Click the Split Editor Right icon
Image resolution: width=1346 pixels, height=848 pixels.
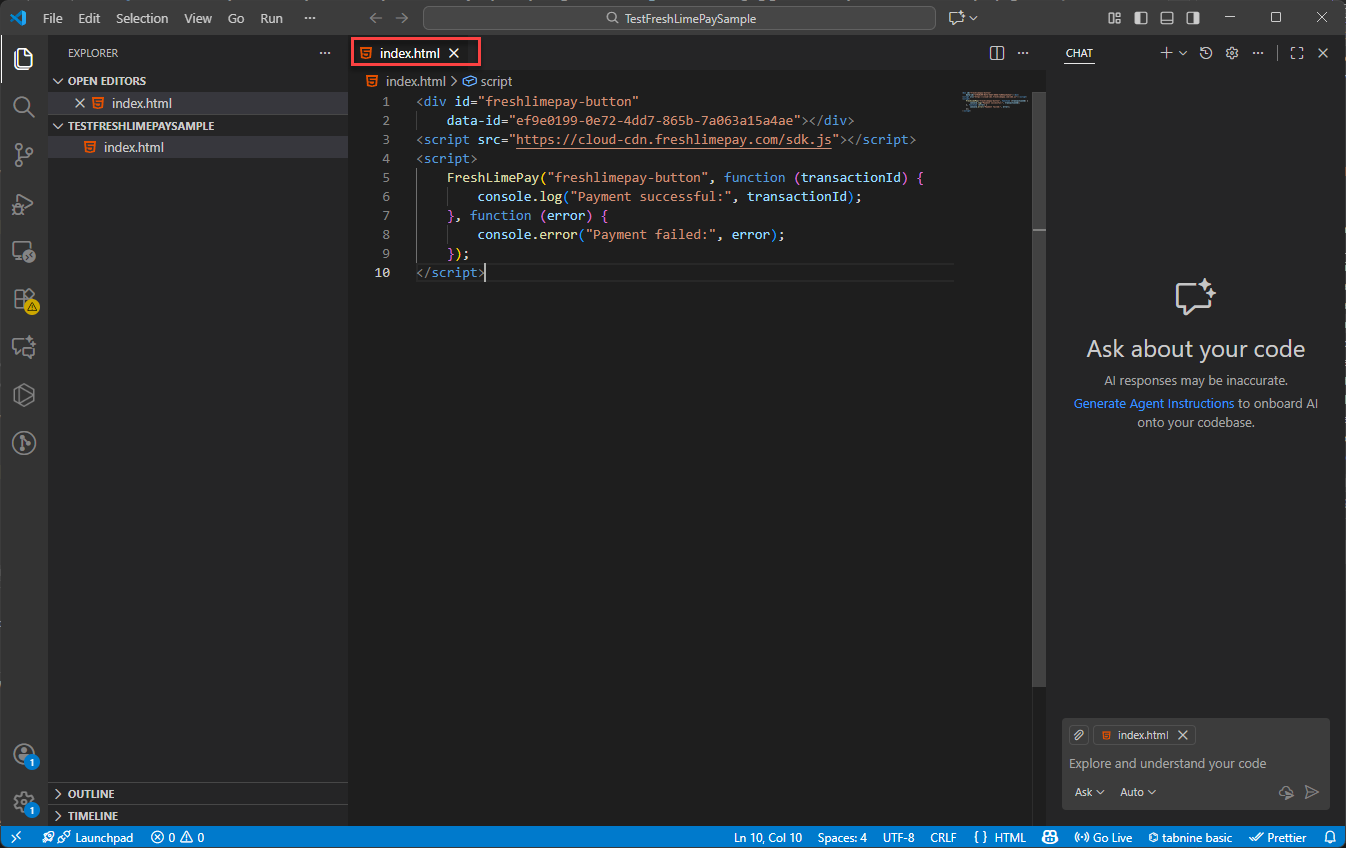pyautogui.click(x=996, y=53)
